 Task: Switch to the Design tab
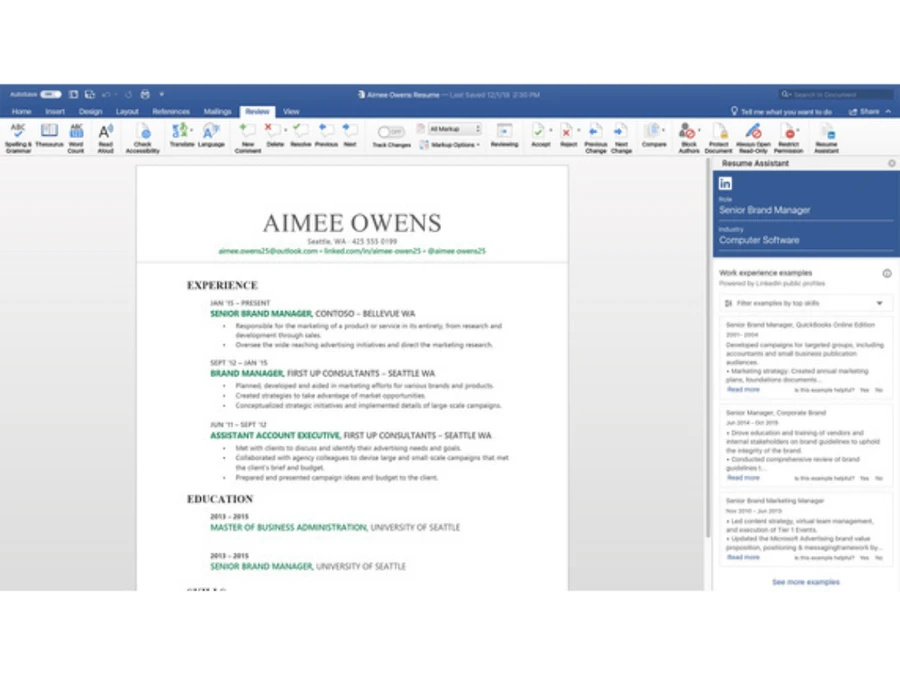(91, 111)
